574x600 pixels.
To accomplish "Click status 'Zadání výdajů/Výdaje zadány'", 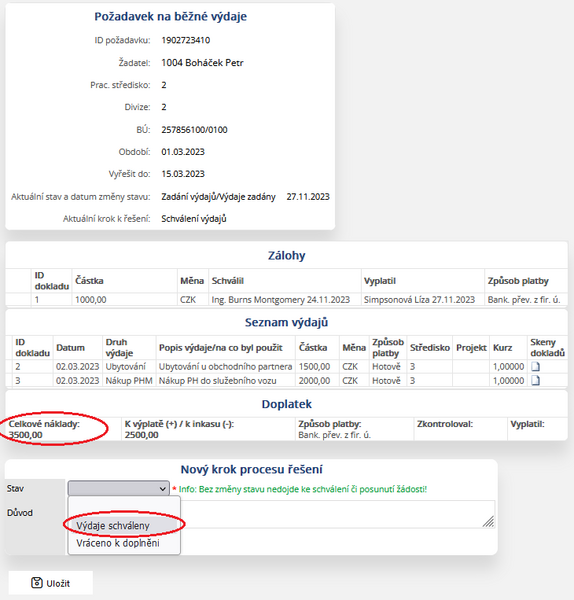I will click(x=218, y=197).
